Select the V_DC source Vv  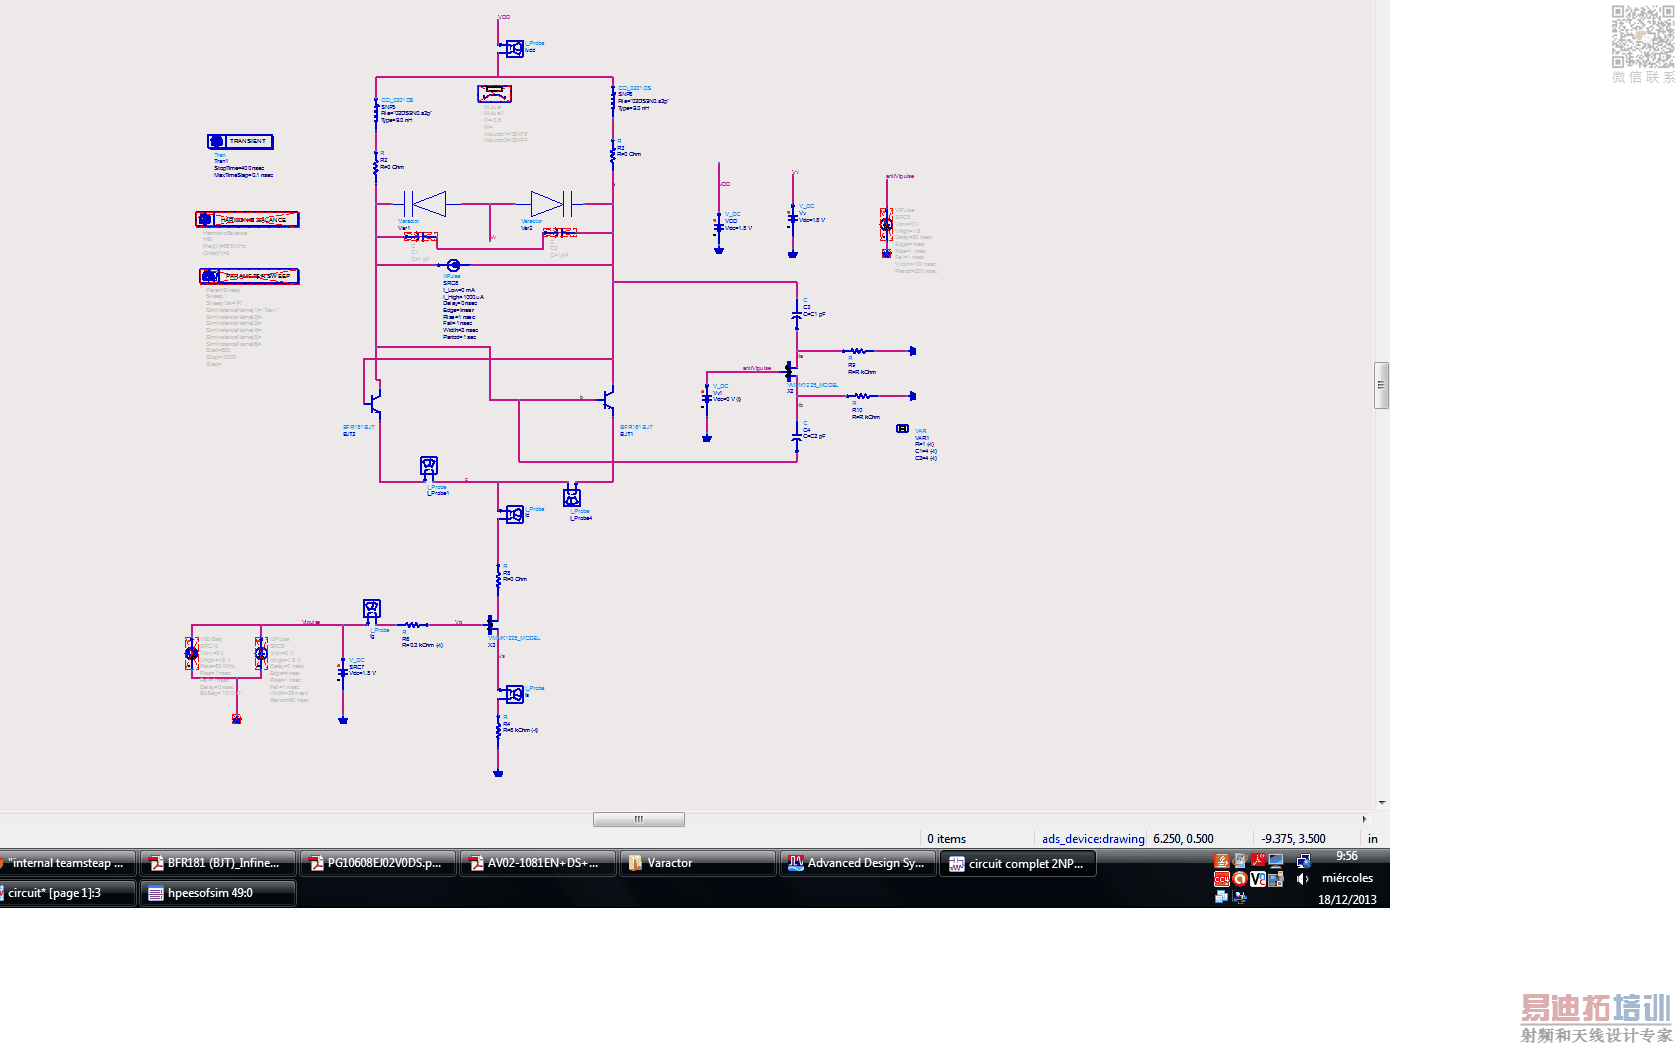tap(793, 216)
